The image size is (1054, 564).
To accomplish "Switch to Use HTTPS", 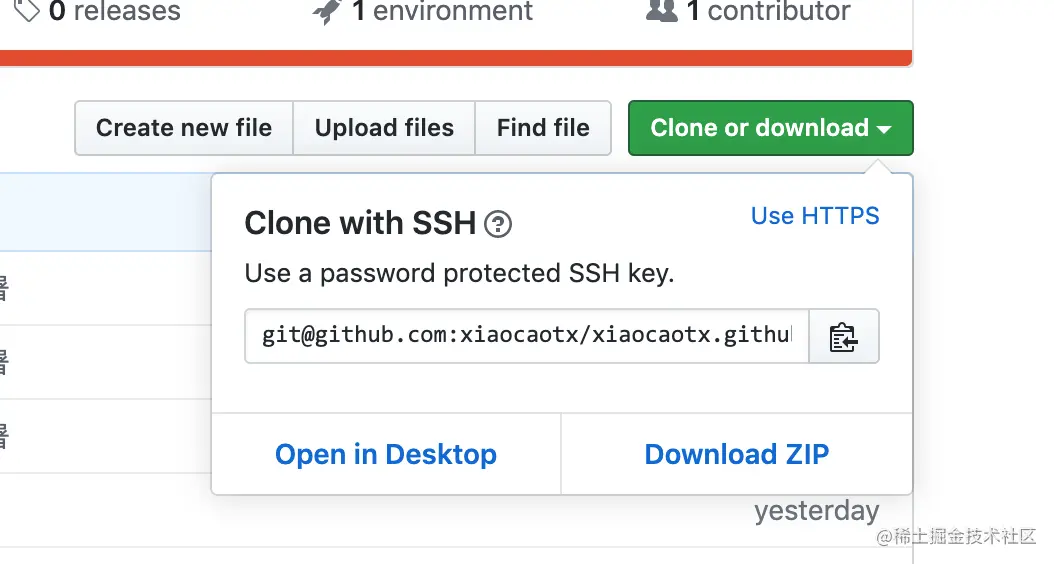I will (x=815, y=216).
